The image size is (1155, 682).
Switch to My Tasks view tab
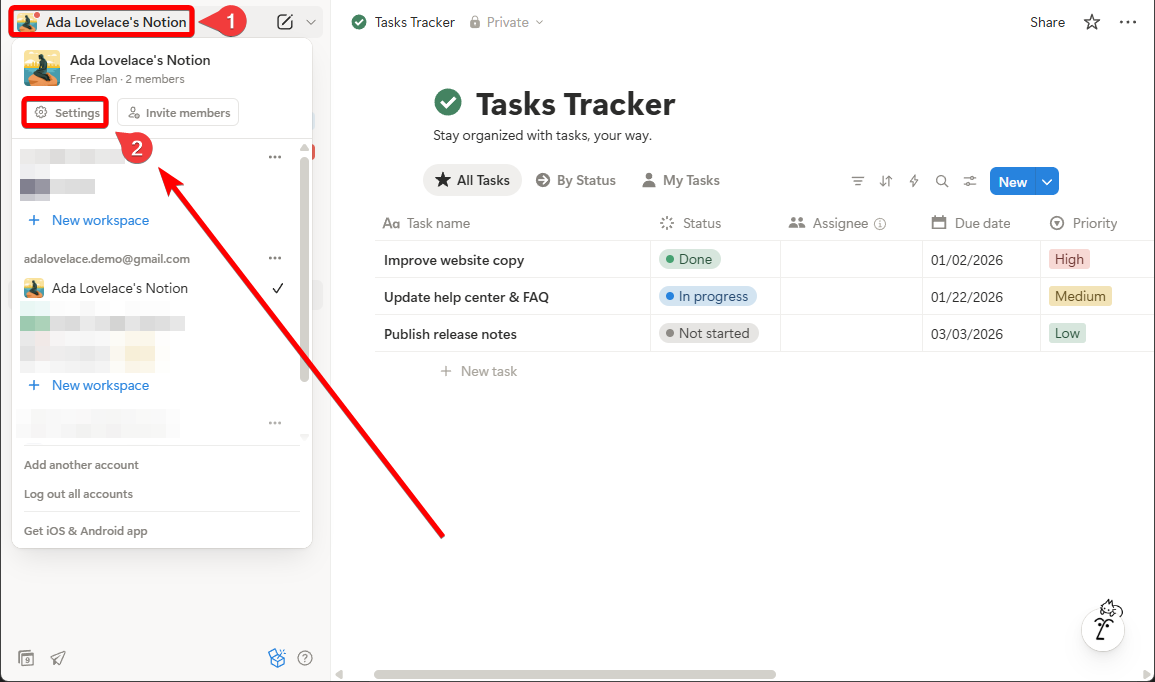pyautogui.click(x=681, y=180)
